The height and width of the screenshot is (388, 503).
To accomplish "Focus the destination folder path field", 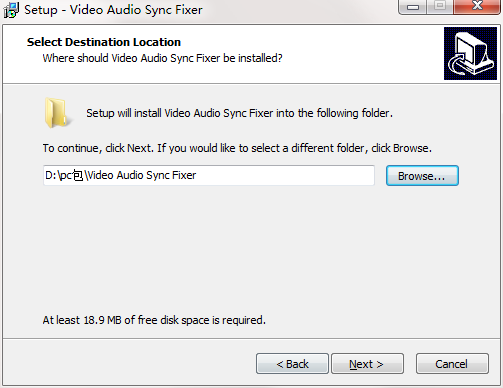I will (209, 175).
